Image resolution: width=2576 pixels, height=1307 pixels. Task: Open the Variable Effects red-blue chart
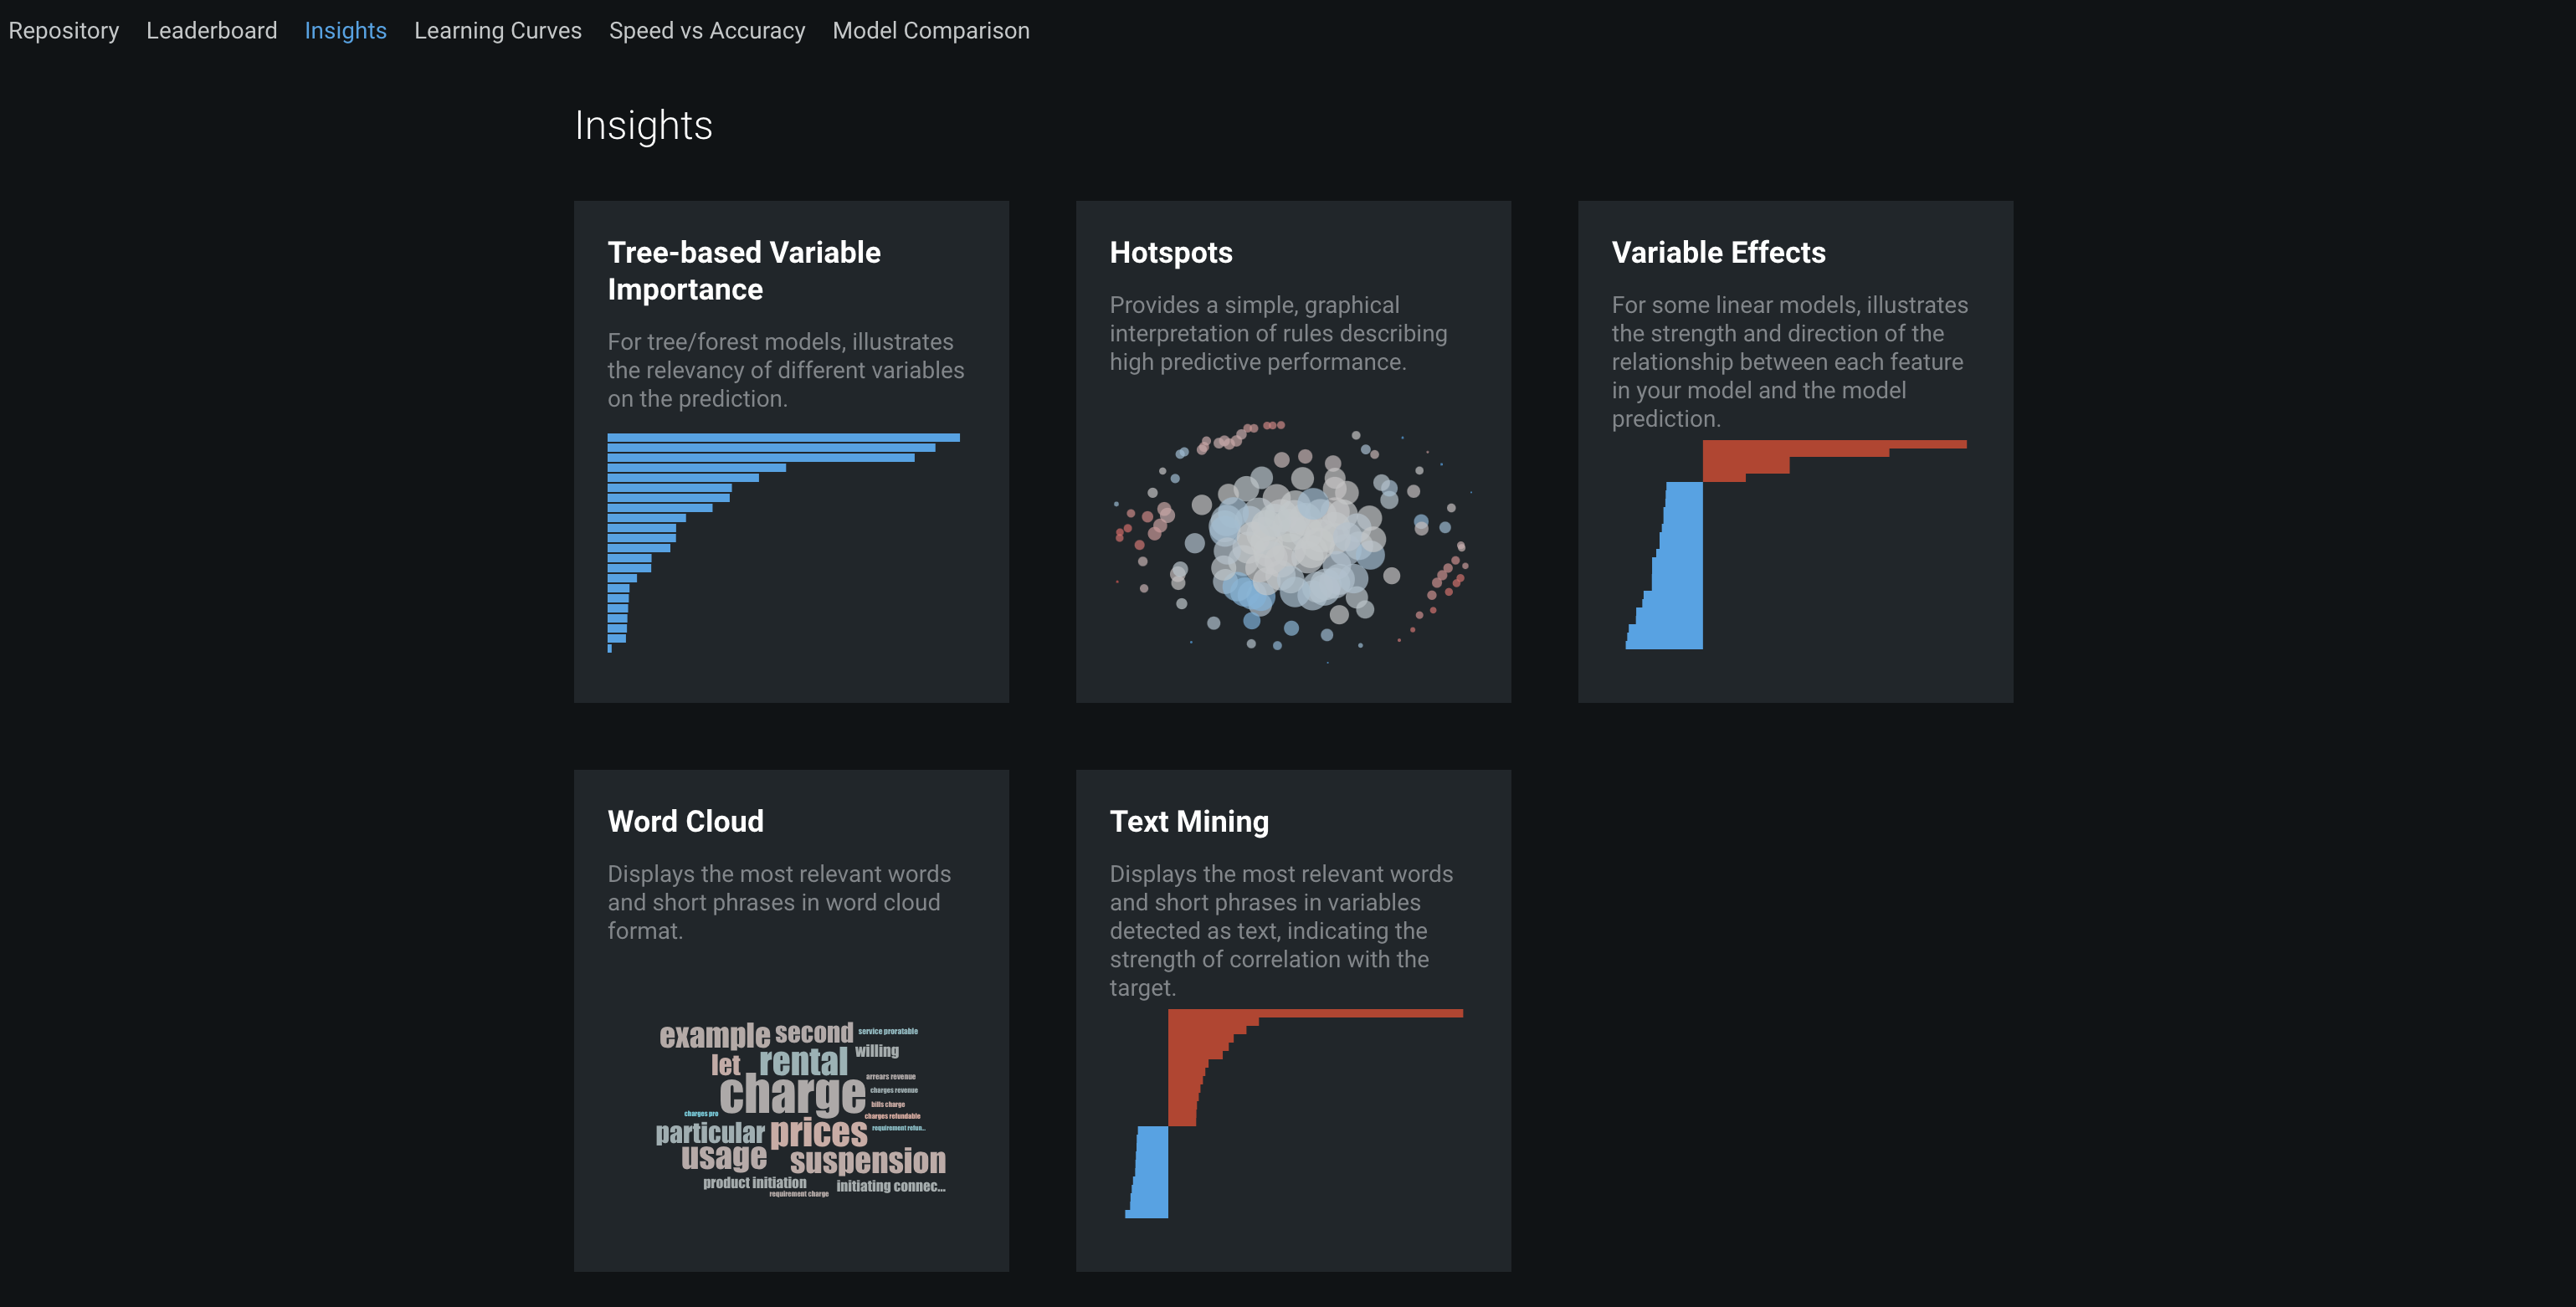[x=1796, y=545]
